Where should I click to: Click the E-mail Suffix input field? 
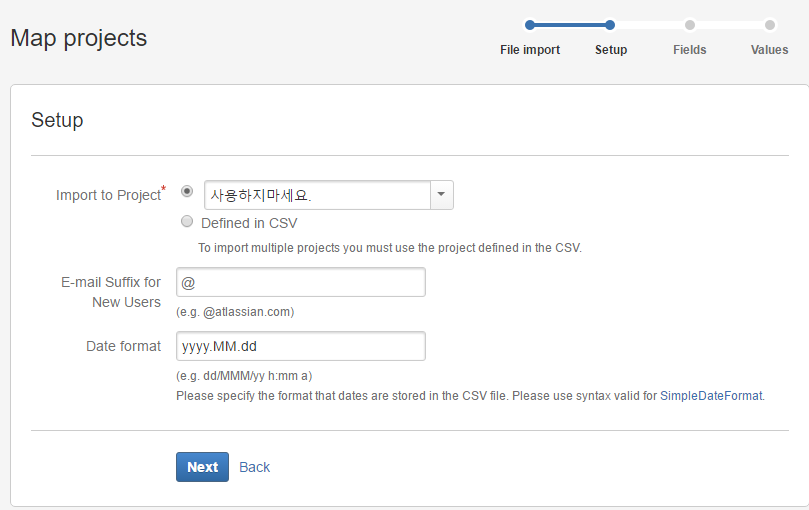pos(301,283)
